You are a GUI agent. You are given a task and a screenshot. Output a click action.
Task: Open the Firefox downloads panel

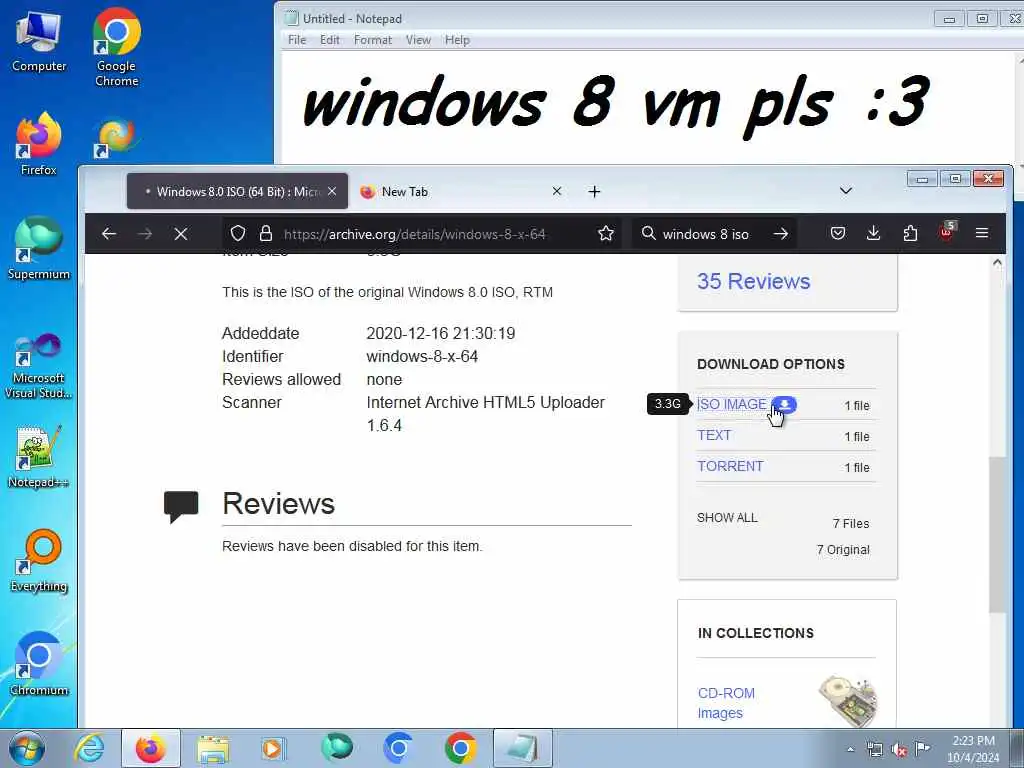click(x=873, y=233)
